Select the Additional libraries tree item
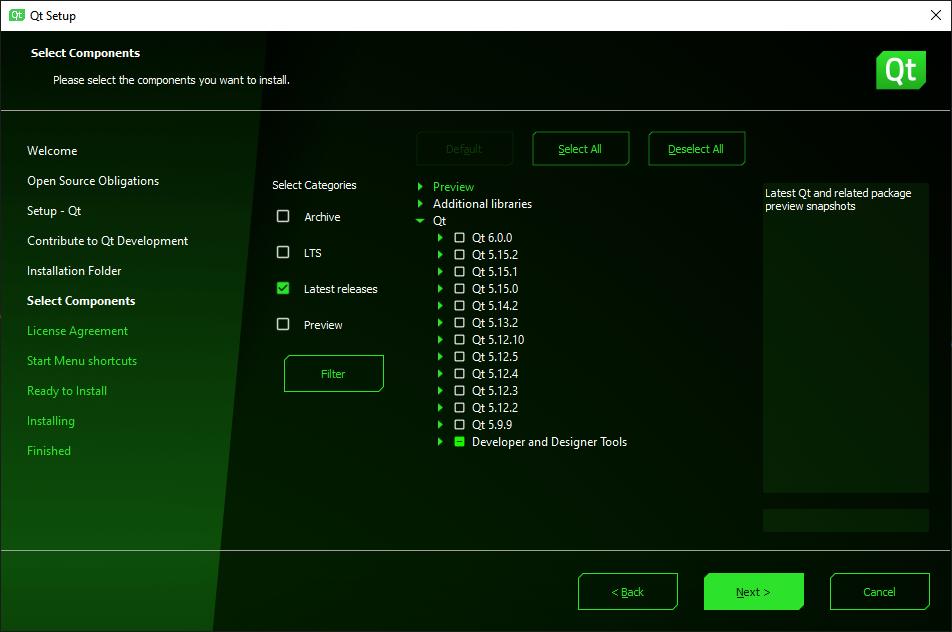The width and height of the screenshot is (952, 632). tap(482, 203)
